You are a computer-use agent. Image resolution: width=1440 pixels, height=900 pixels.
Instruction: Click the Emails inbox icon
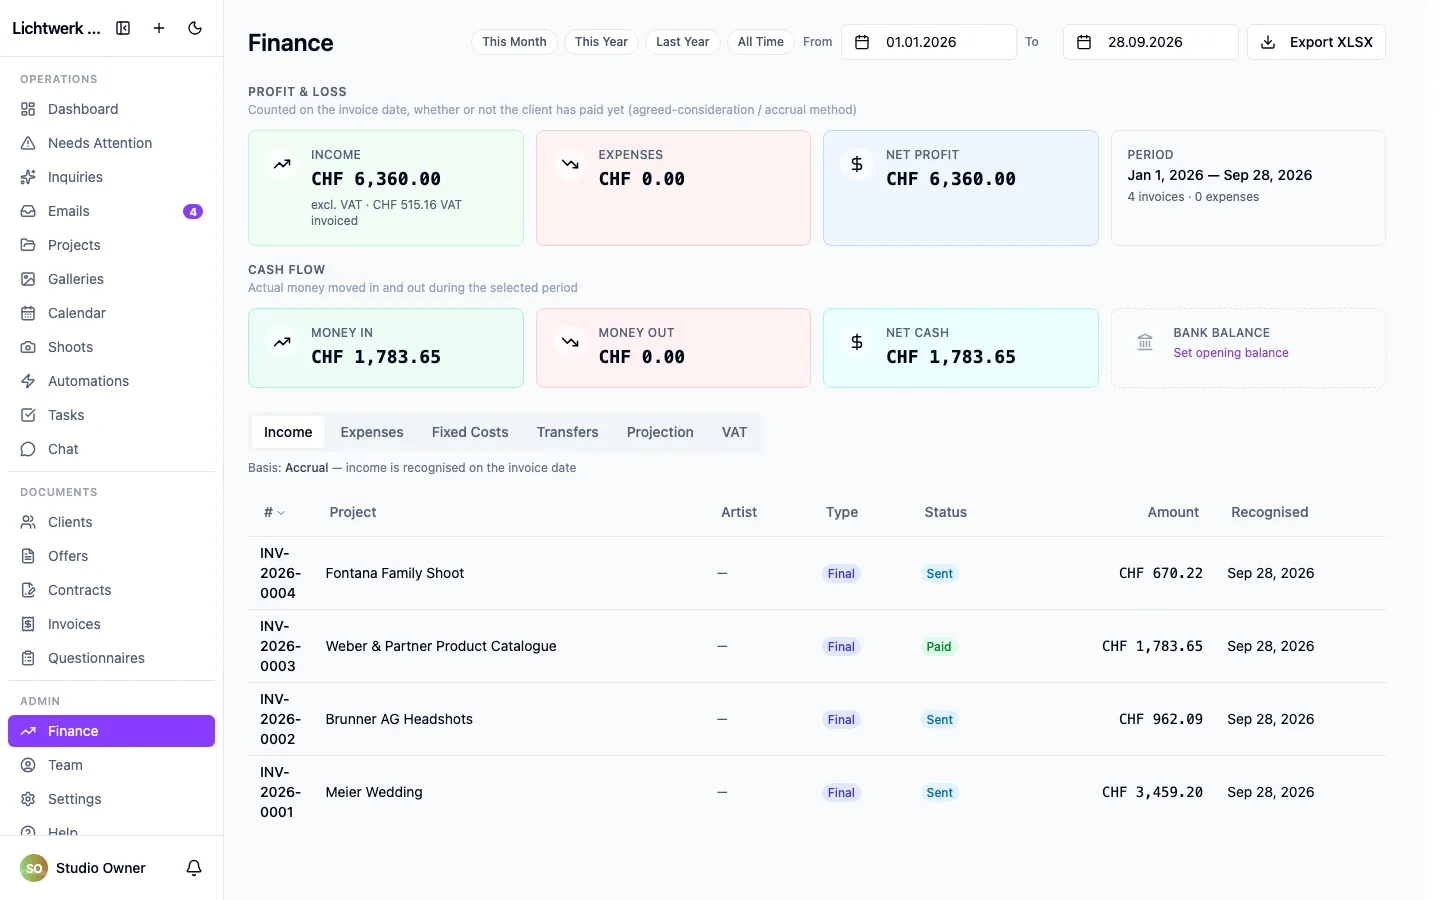[x=28, y=211]
